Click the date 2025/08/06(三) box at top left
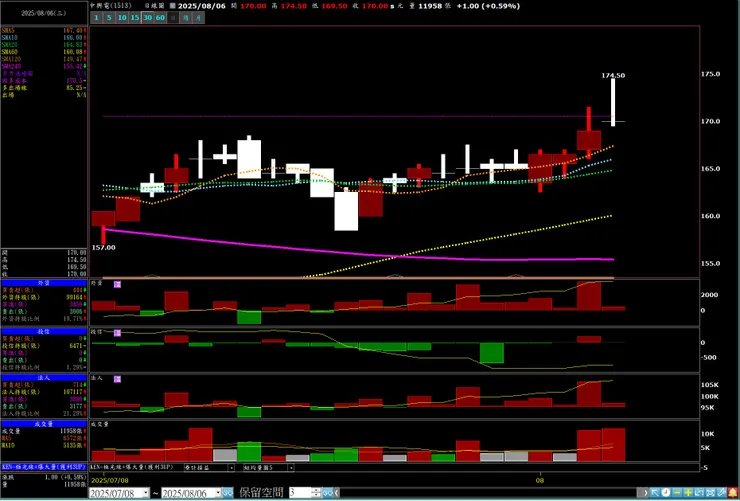Image resolution: width=740 pixels, height=501 pixels. click(43, 14)
